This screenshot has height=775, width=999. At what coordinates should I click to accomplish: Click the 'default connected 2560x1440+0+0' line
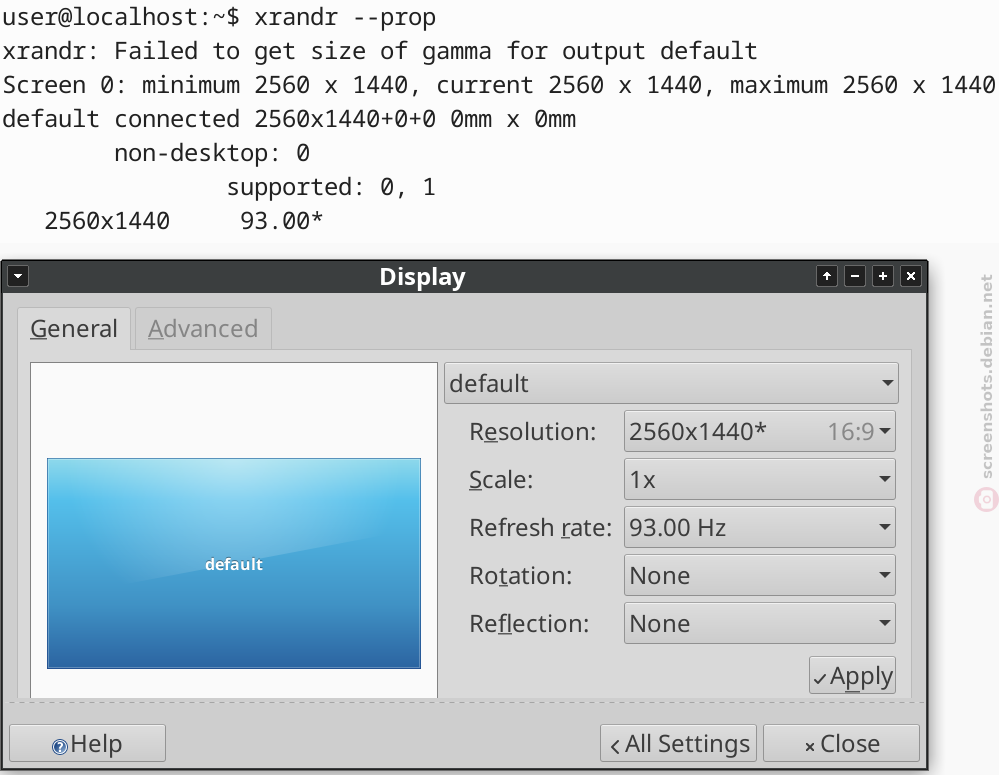click(289, 119)
